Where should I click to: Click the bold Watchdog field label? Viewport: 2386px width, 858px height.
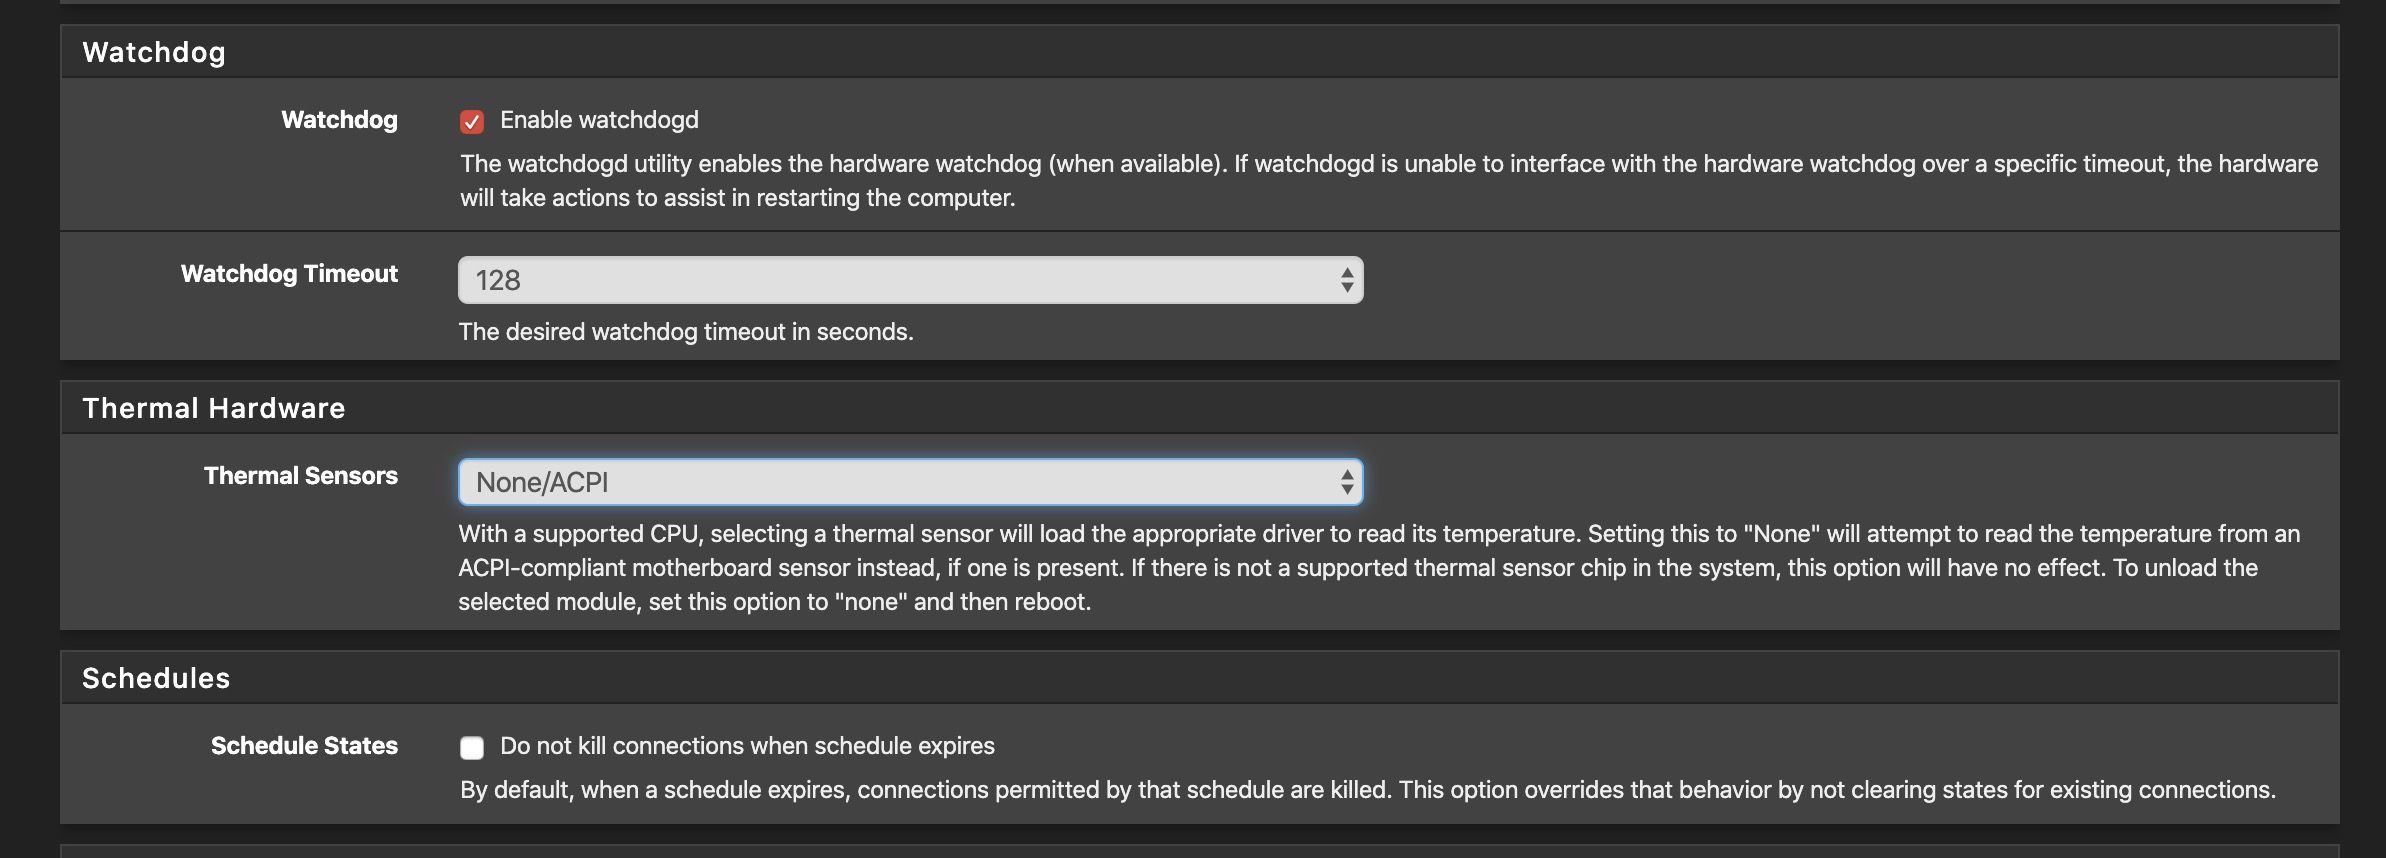tap(339, 120)
